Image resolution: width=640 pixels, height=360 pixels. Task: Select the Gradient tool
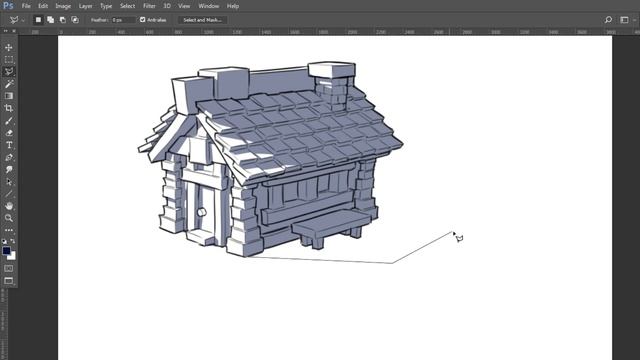tap(9, 96)
